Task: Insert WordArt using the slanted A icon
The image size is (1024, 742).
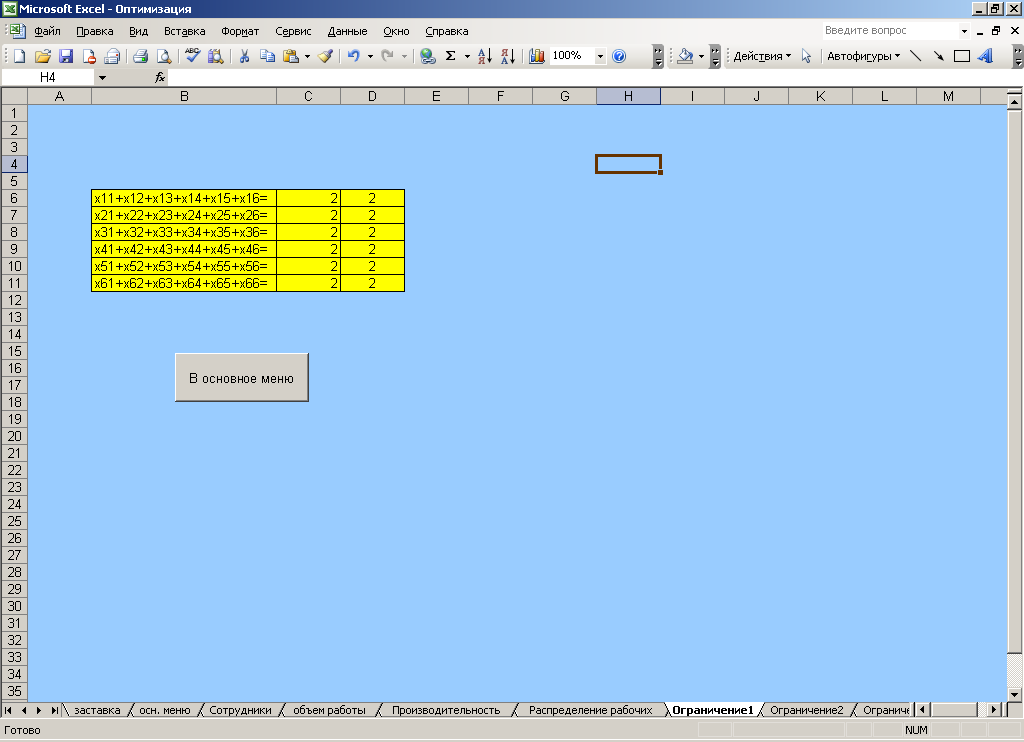Action: [x=985, y=57]
